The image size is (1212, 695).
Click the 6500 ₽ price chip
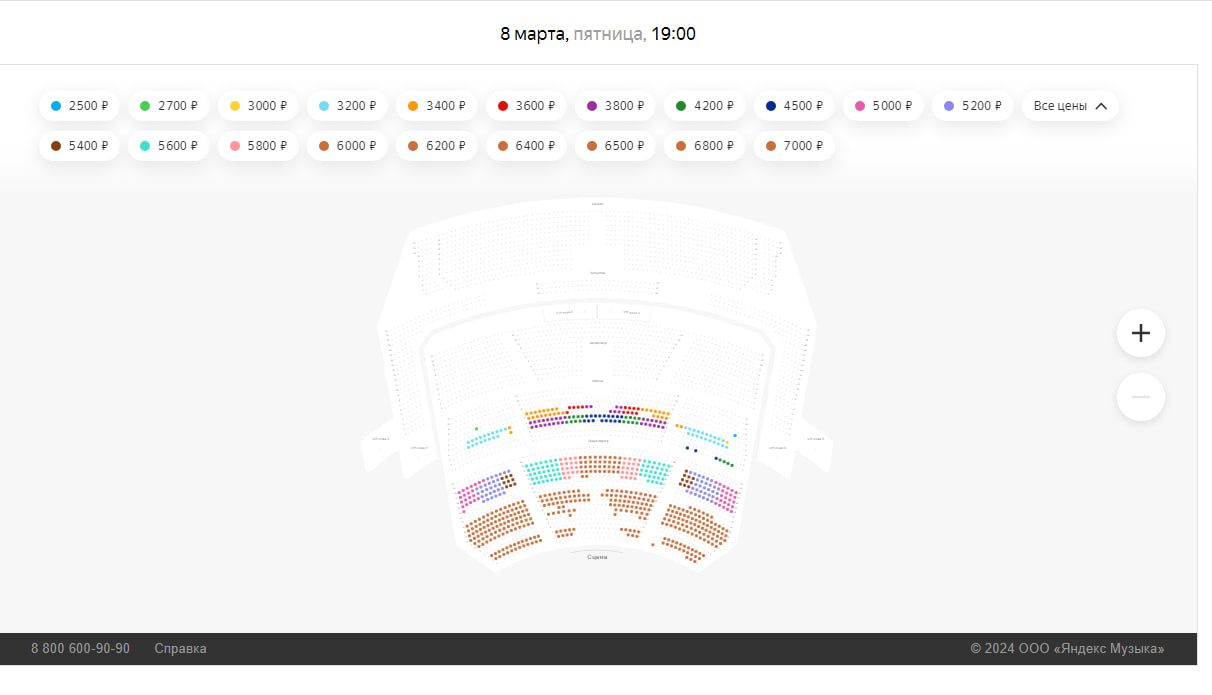pos(615,146)
